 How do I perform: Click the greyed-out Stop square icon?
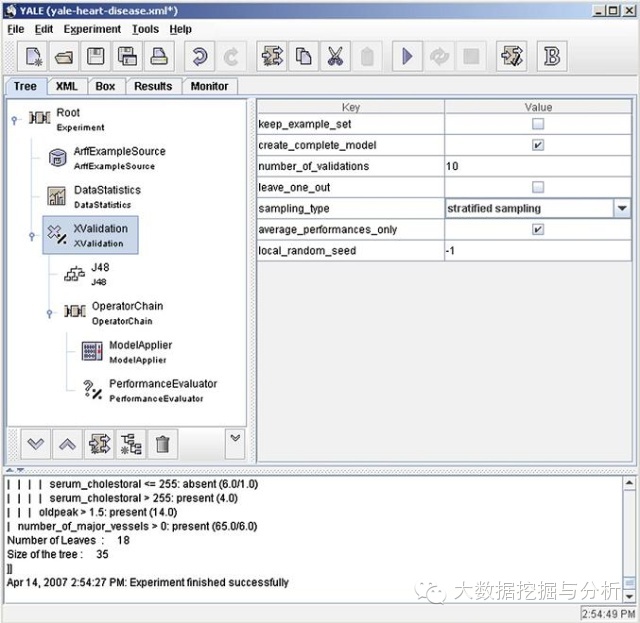tap(471, 56)
